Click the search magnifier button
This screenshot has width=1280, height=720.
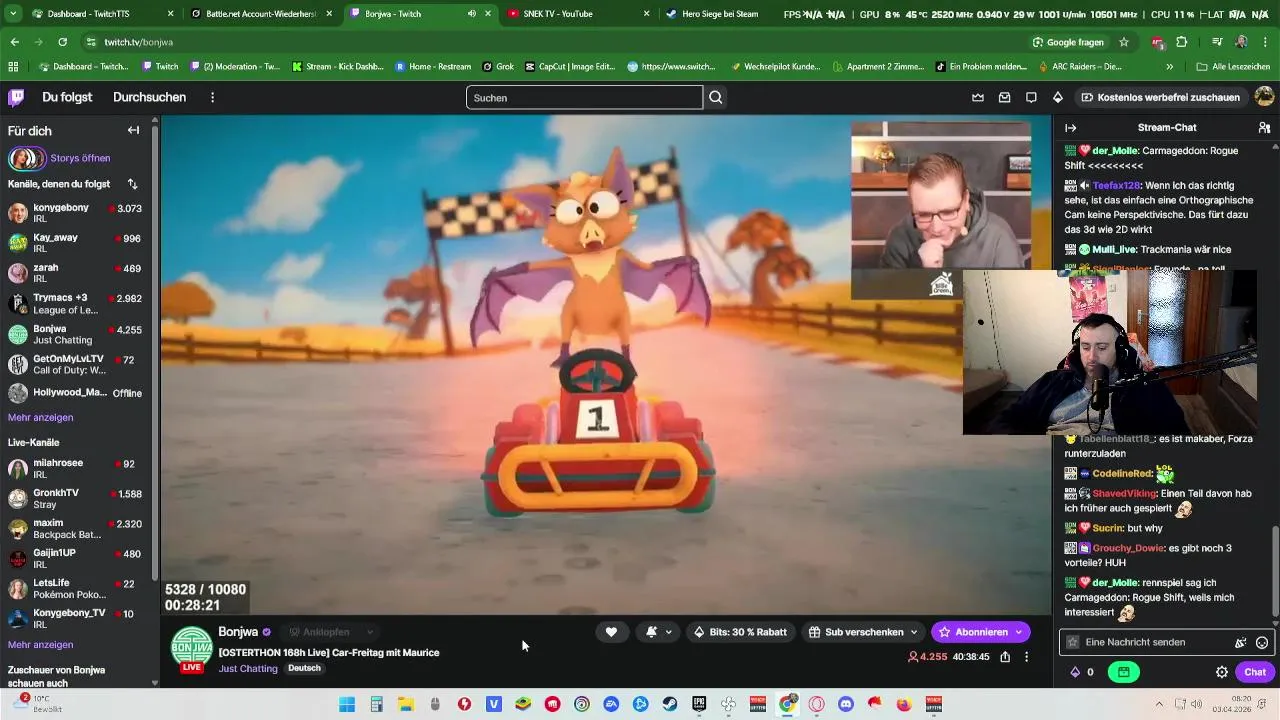point(716,97)
